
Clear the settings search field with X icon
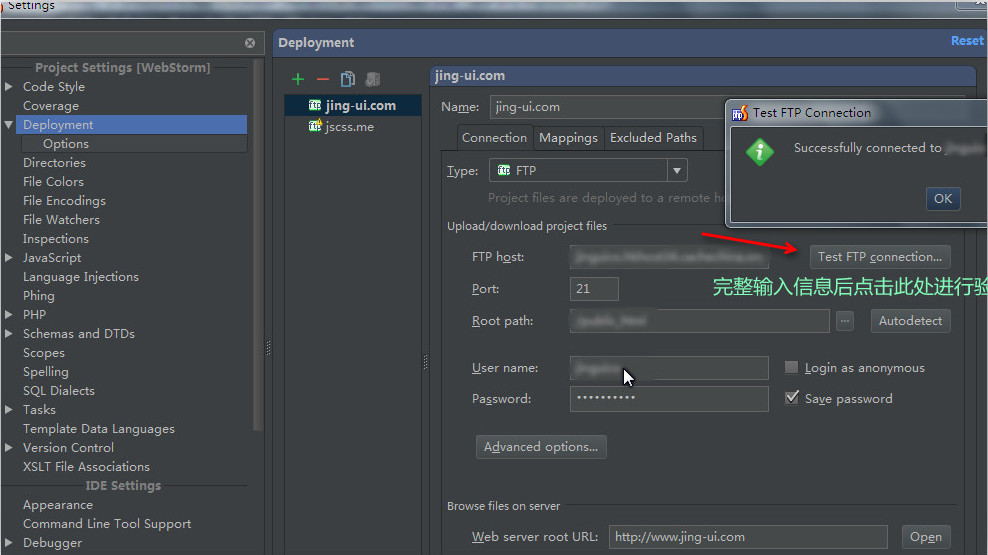(x=250, y=43)
